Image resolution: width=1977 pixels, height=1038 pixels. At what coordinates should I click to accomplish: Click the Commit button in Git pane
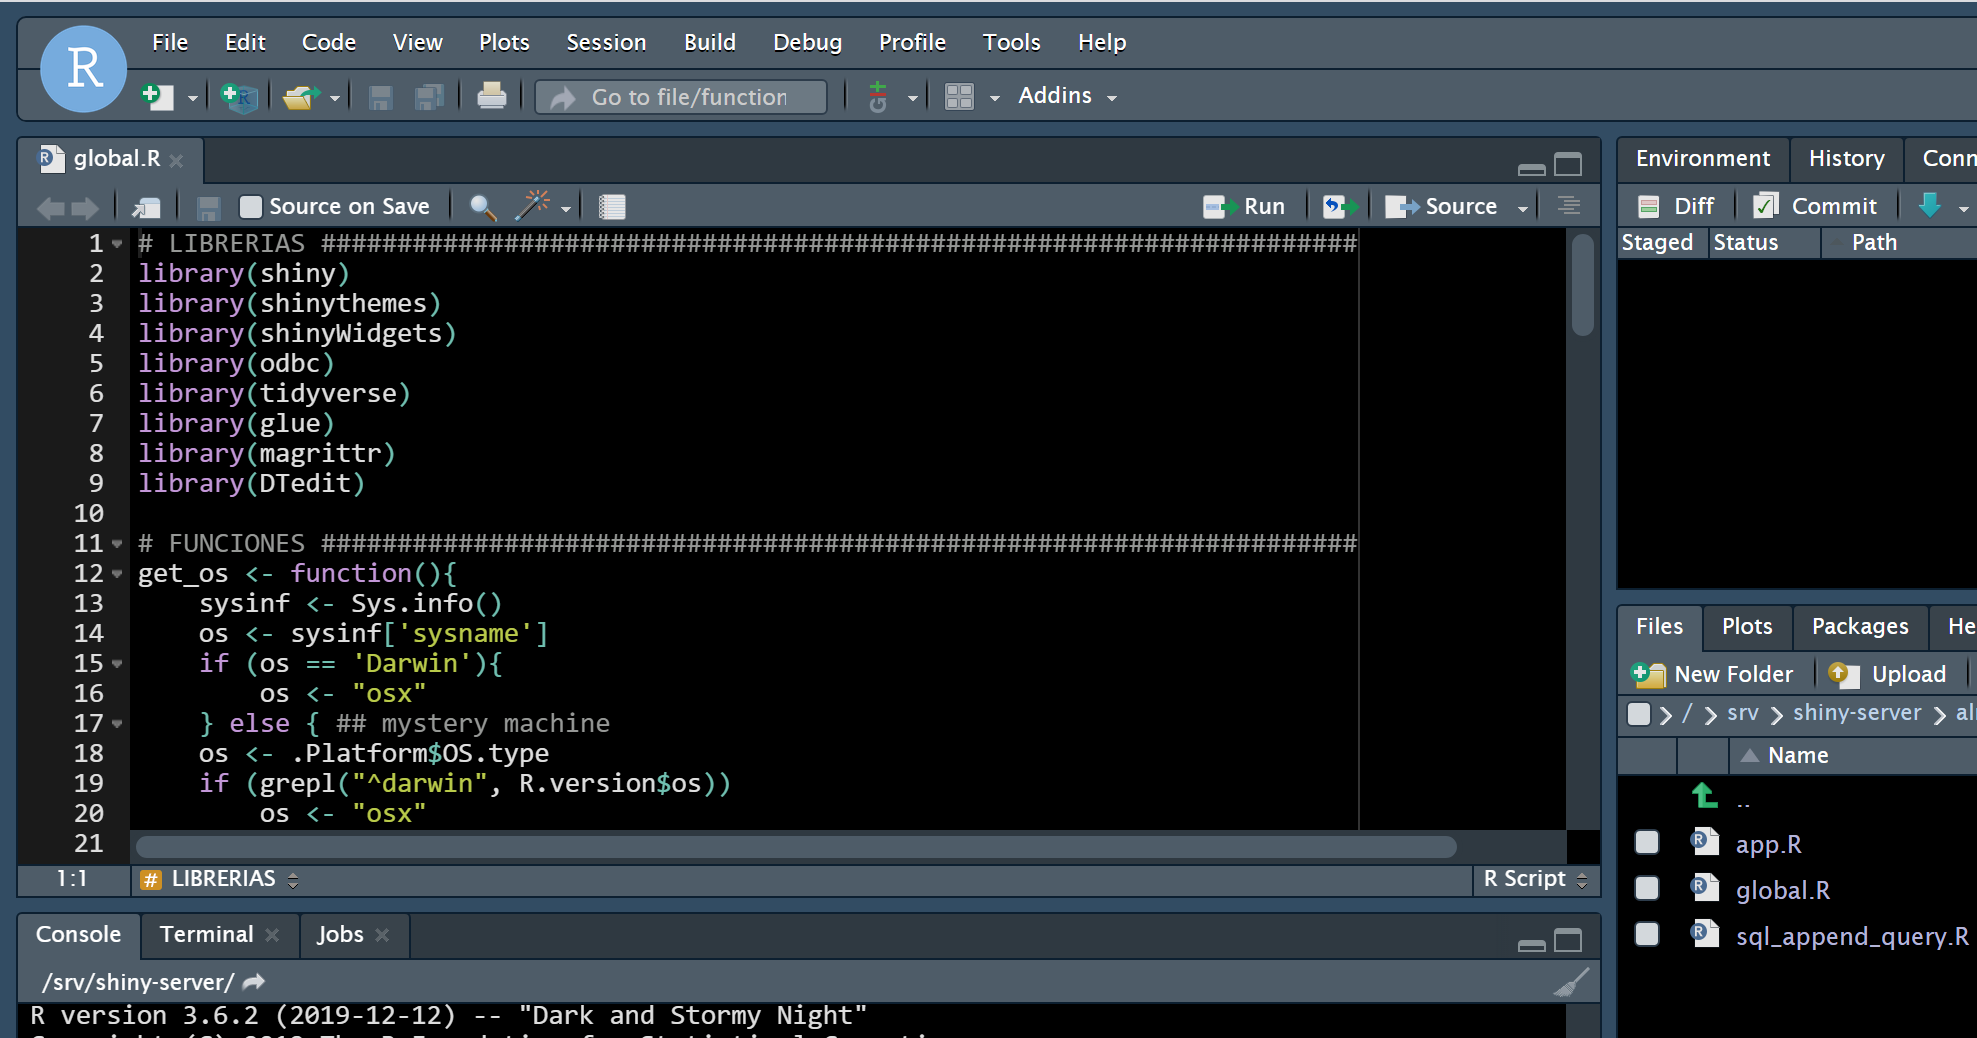(x=1816, y=206)
